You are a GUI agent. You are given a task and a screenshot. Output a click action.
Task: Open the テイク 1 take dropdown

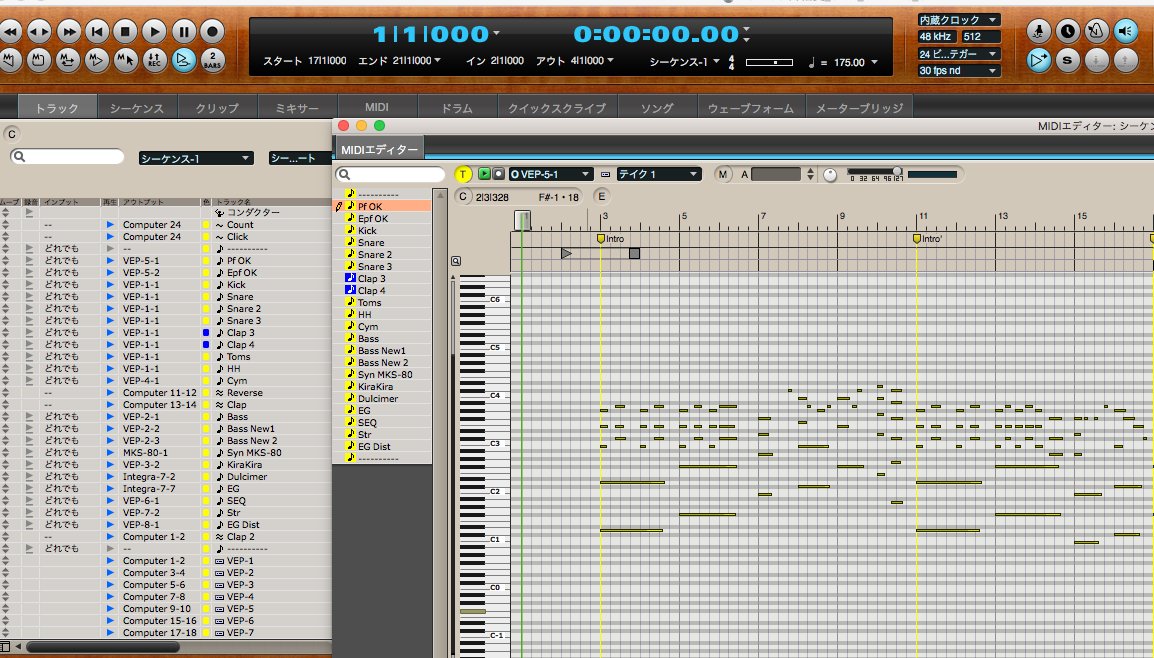pyautogui.click(x=658, y=174)
